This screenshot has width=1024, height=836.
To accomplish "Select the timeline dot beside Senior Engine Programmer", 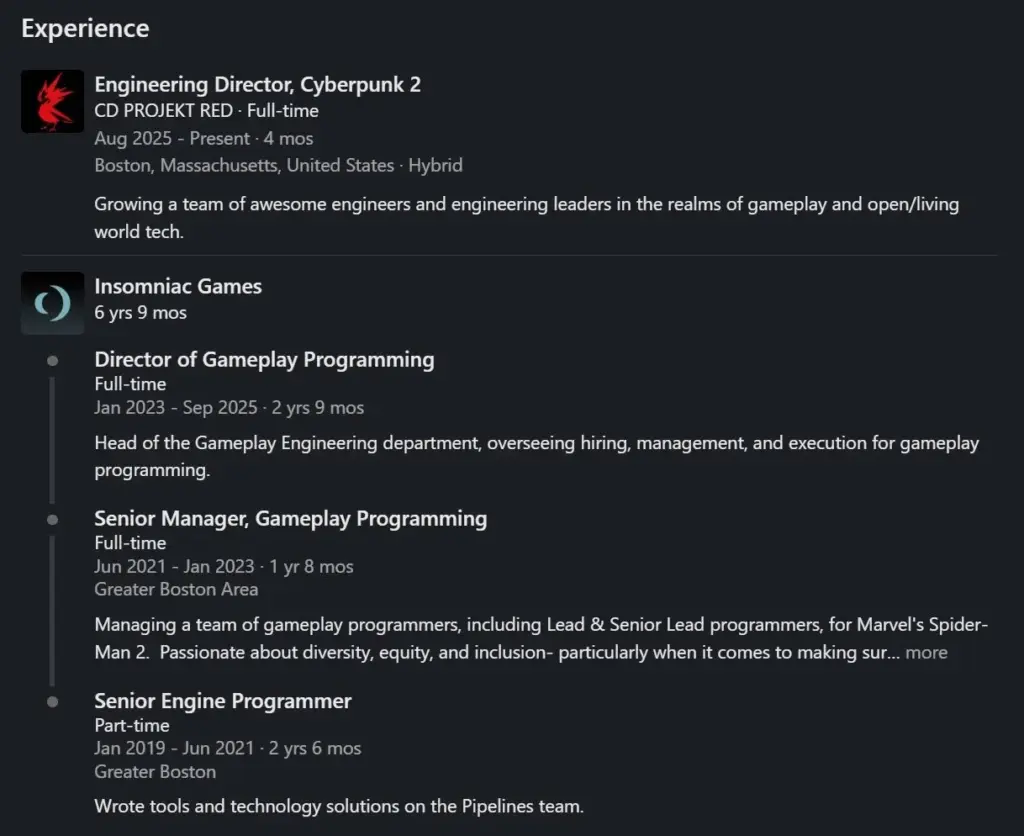I will pos(52,702).
